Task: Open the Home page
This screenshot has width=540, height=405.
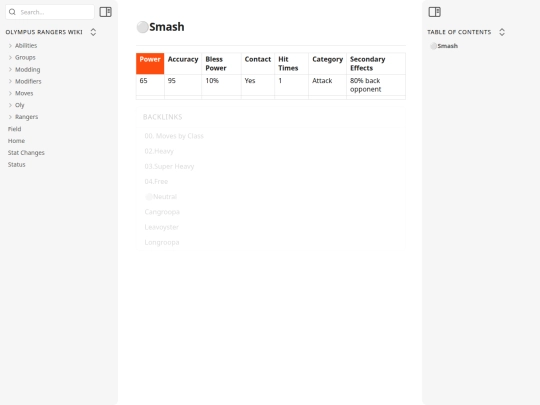Action: point(16,141)
